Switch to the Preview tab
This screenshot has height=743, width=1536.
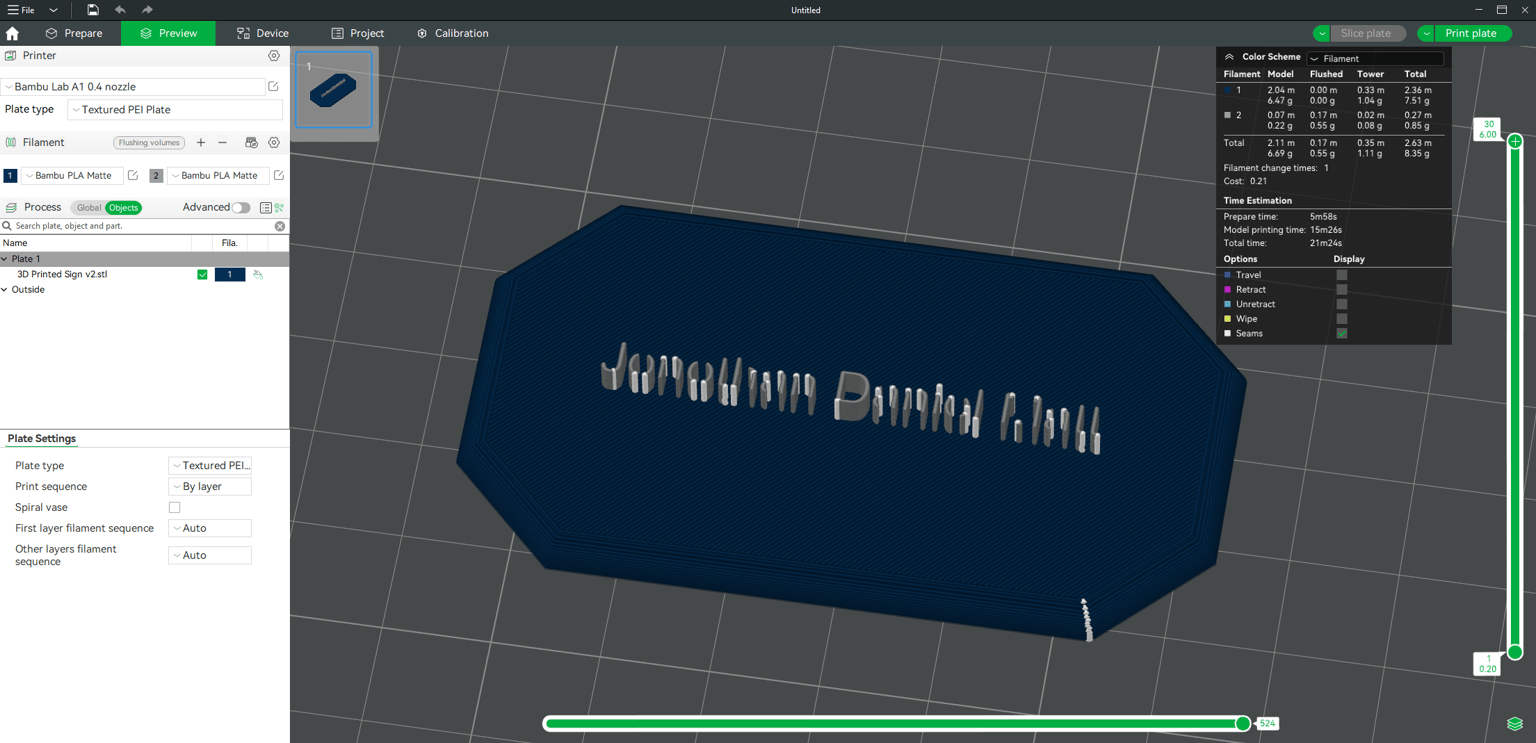point(168,33)
